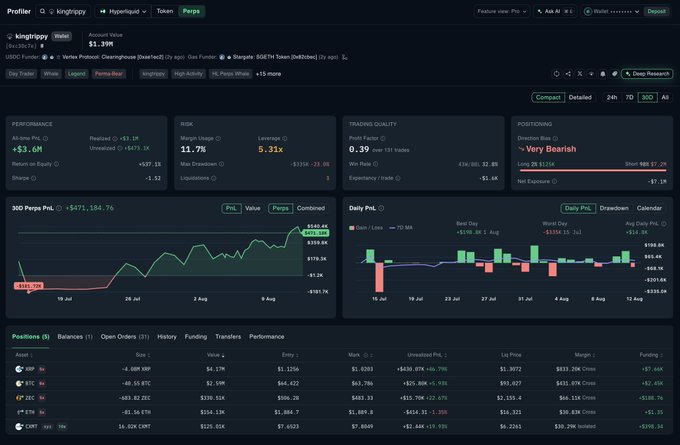Select the 7D time range

[629, 97]
